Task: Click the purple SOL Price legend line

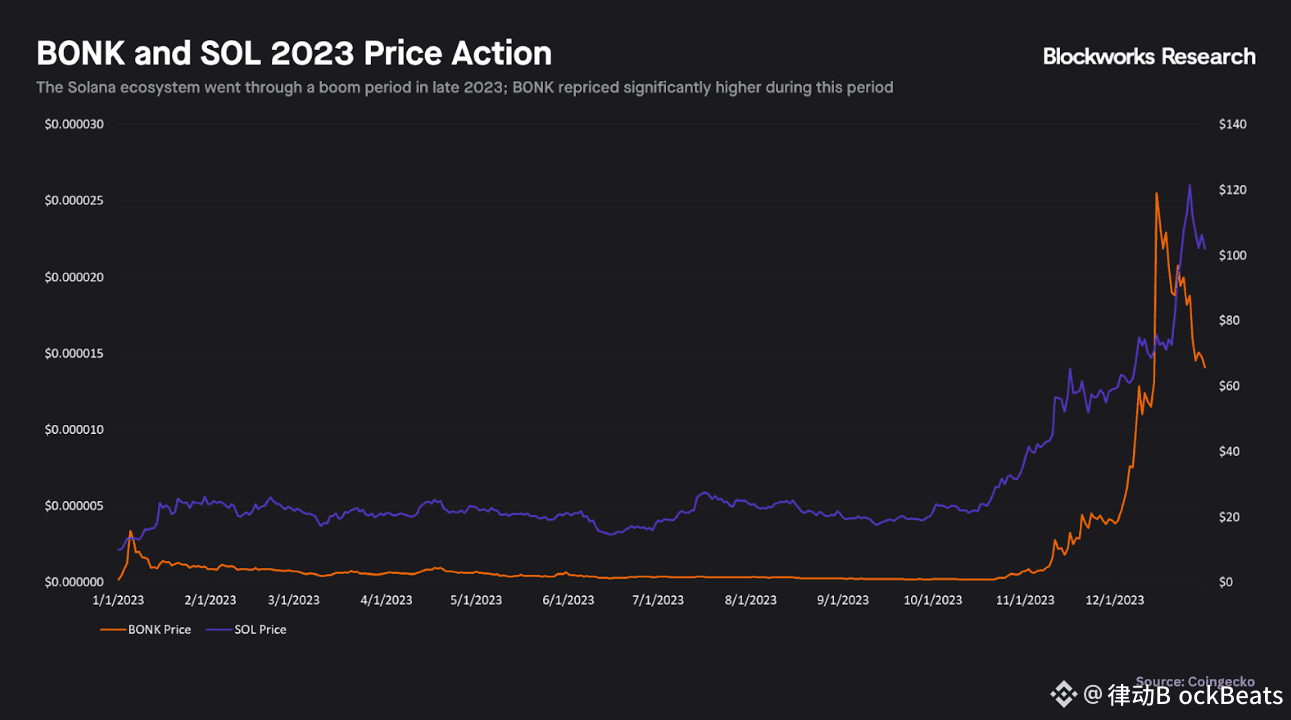Action: (x=218, y=630)
